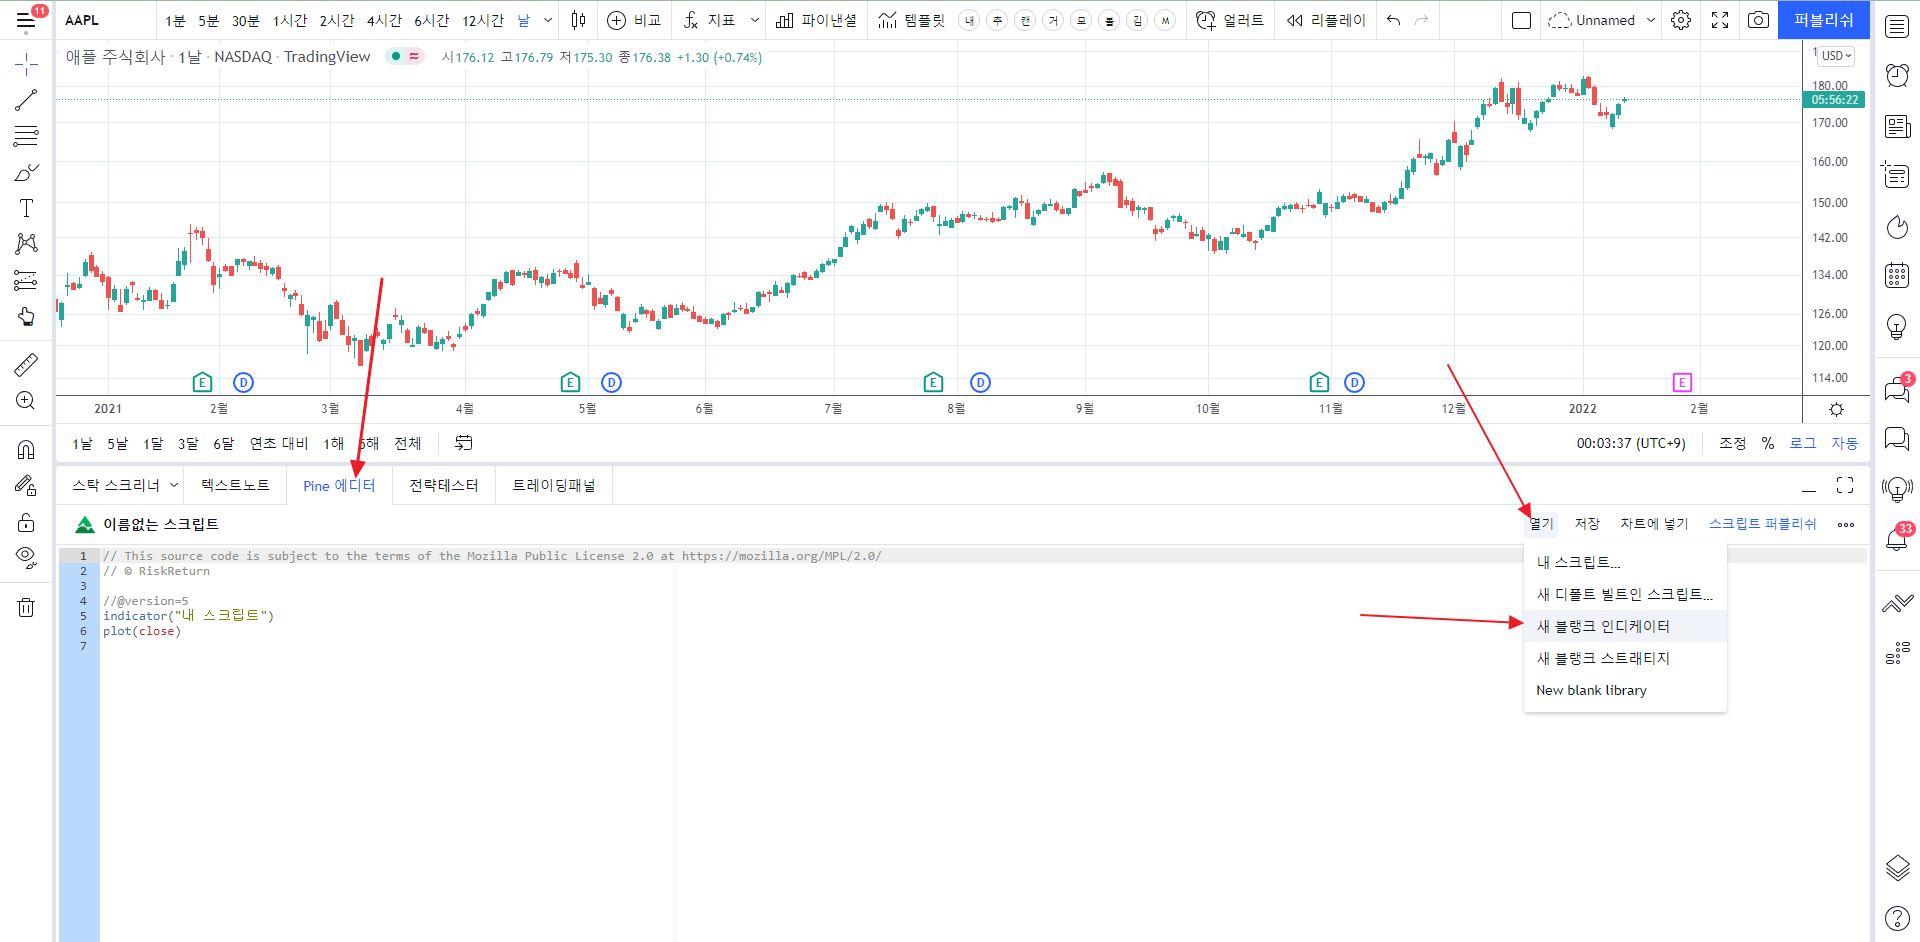Image resolution: width=1920 pixels, height=942 pixels.
Task: Open the main hamburger menu
Action: click(x=26, y=20)
